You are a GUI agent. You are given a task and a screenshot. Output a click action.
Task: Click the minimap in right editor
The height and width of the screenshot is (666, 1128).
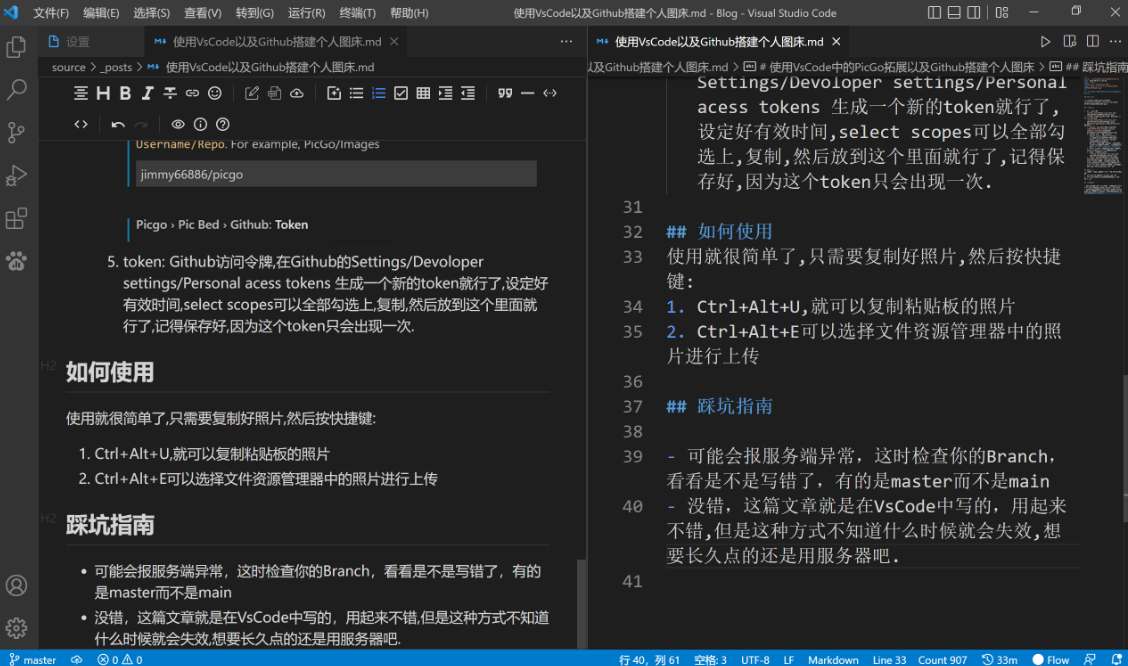pyautogui.click(x=1103, y=137)
